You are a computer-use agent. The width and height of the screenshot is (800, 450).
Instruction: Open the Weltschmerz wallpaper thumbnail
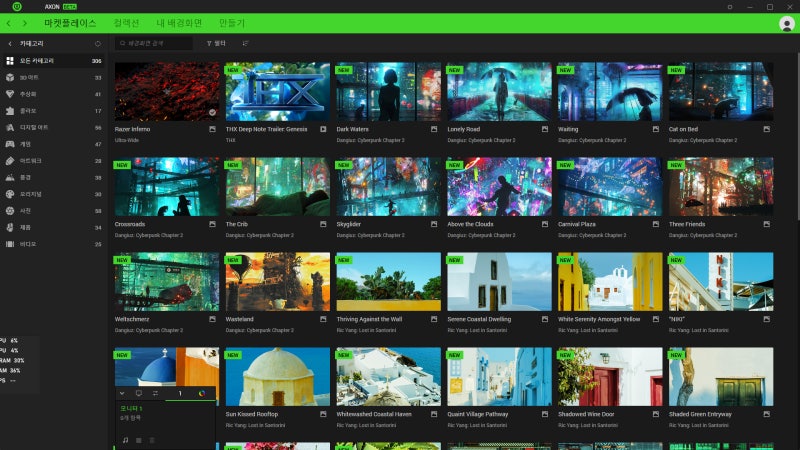(167, 282)
